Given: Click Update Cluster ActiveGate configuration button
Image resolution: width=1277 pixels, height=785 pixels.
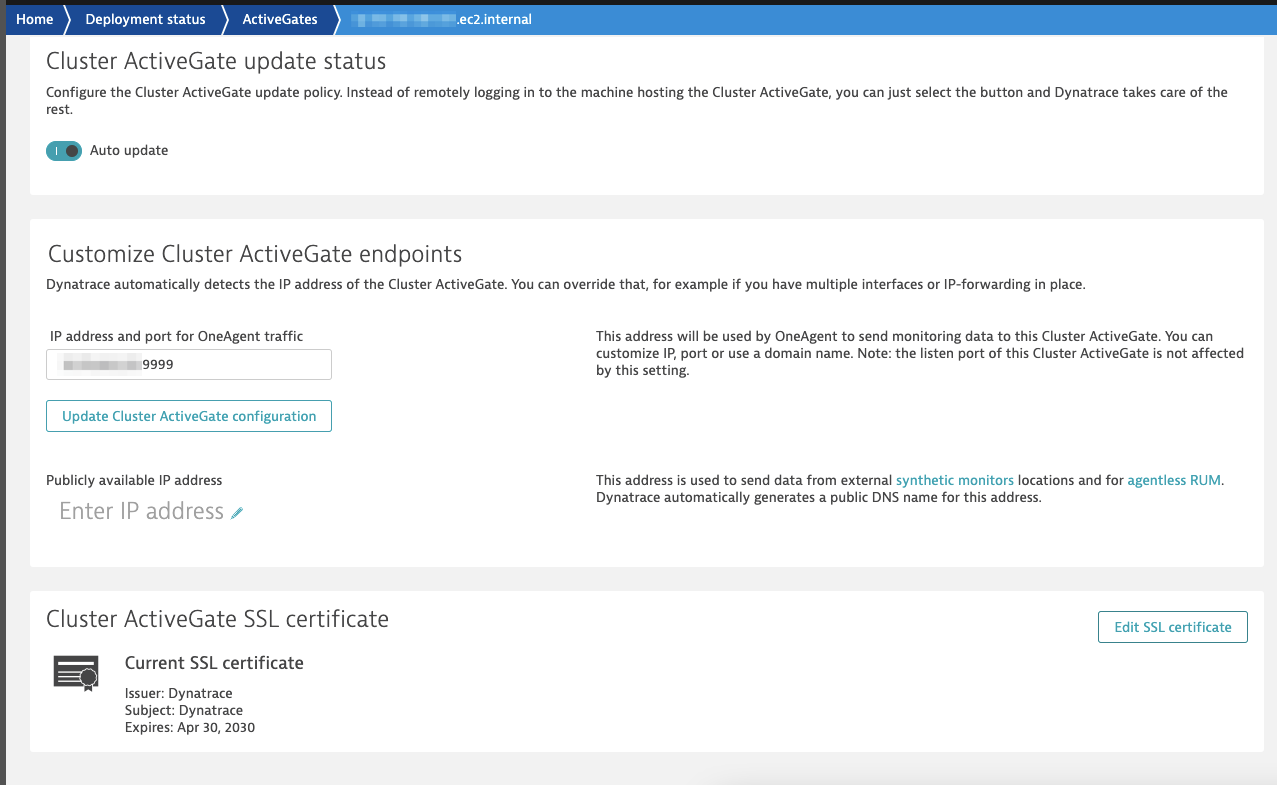Looking at the screenshot, I should pyautogui.click(x=189, y=416).
